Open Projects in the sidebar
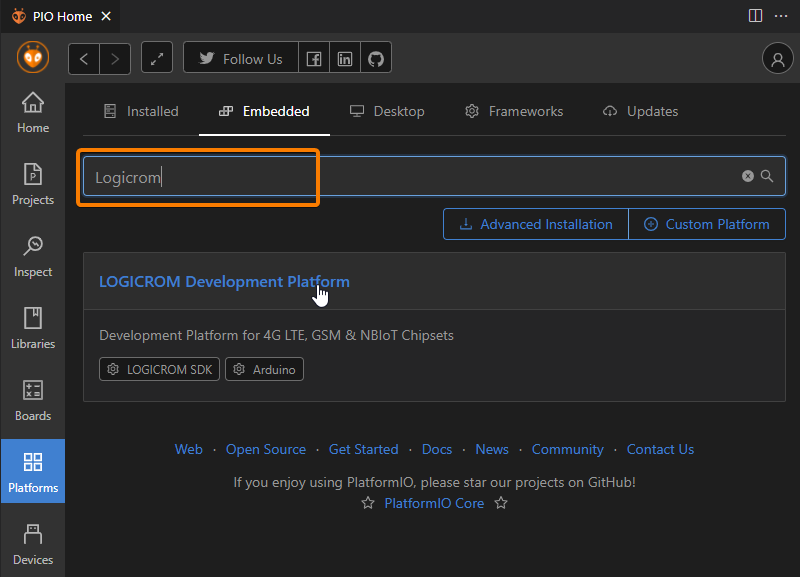The width and height of the screenshot is (800, 577). [x=33, y=184]
